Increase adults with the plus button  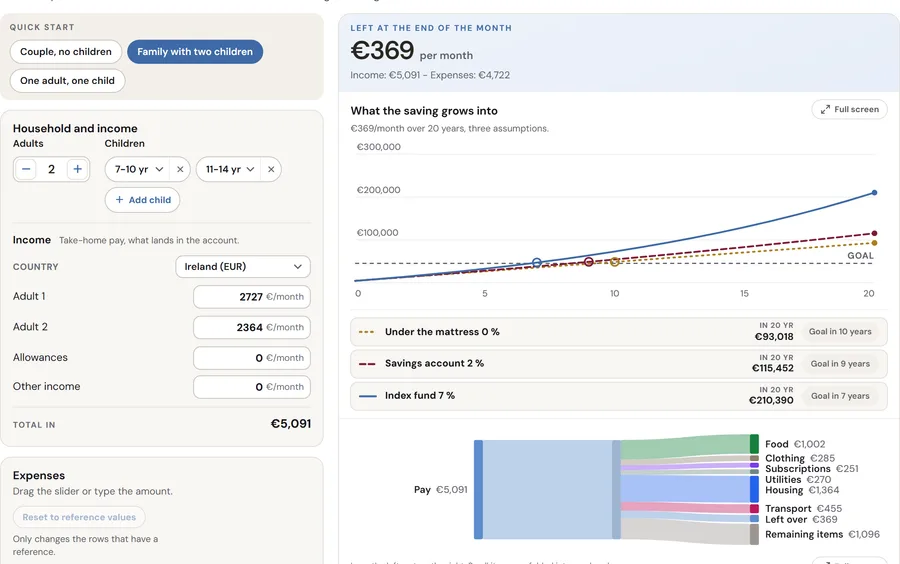77,169
